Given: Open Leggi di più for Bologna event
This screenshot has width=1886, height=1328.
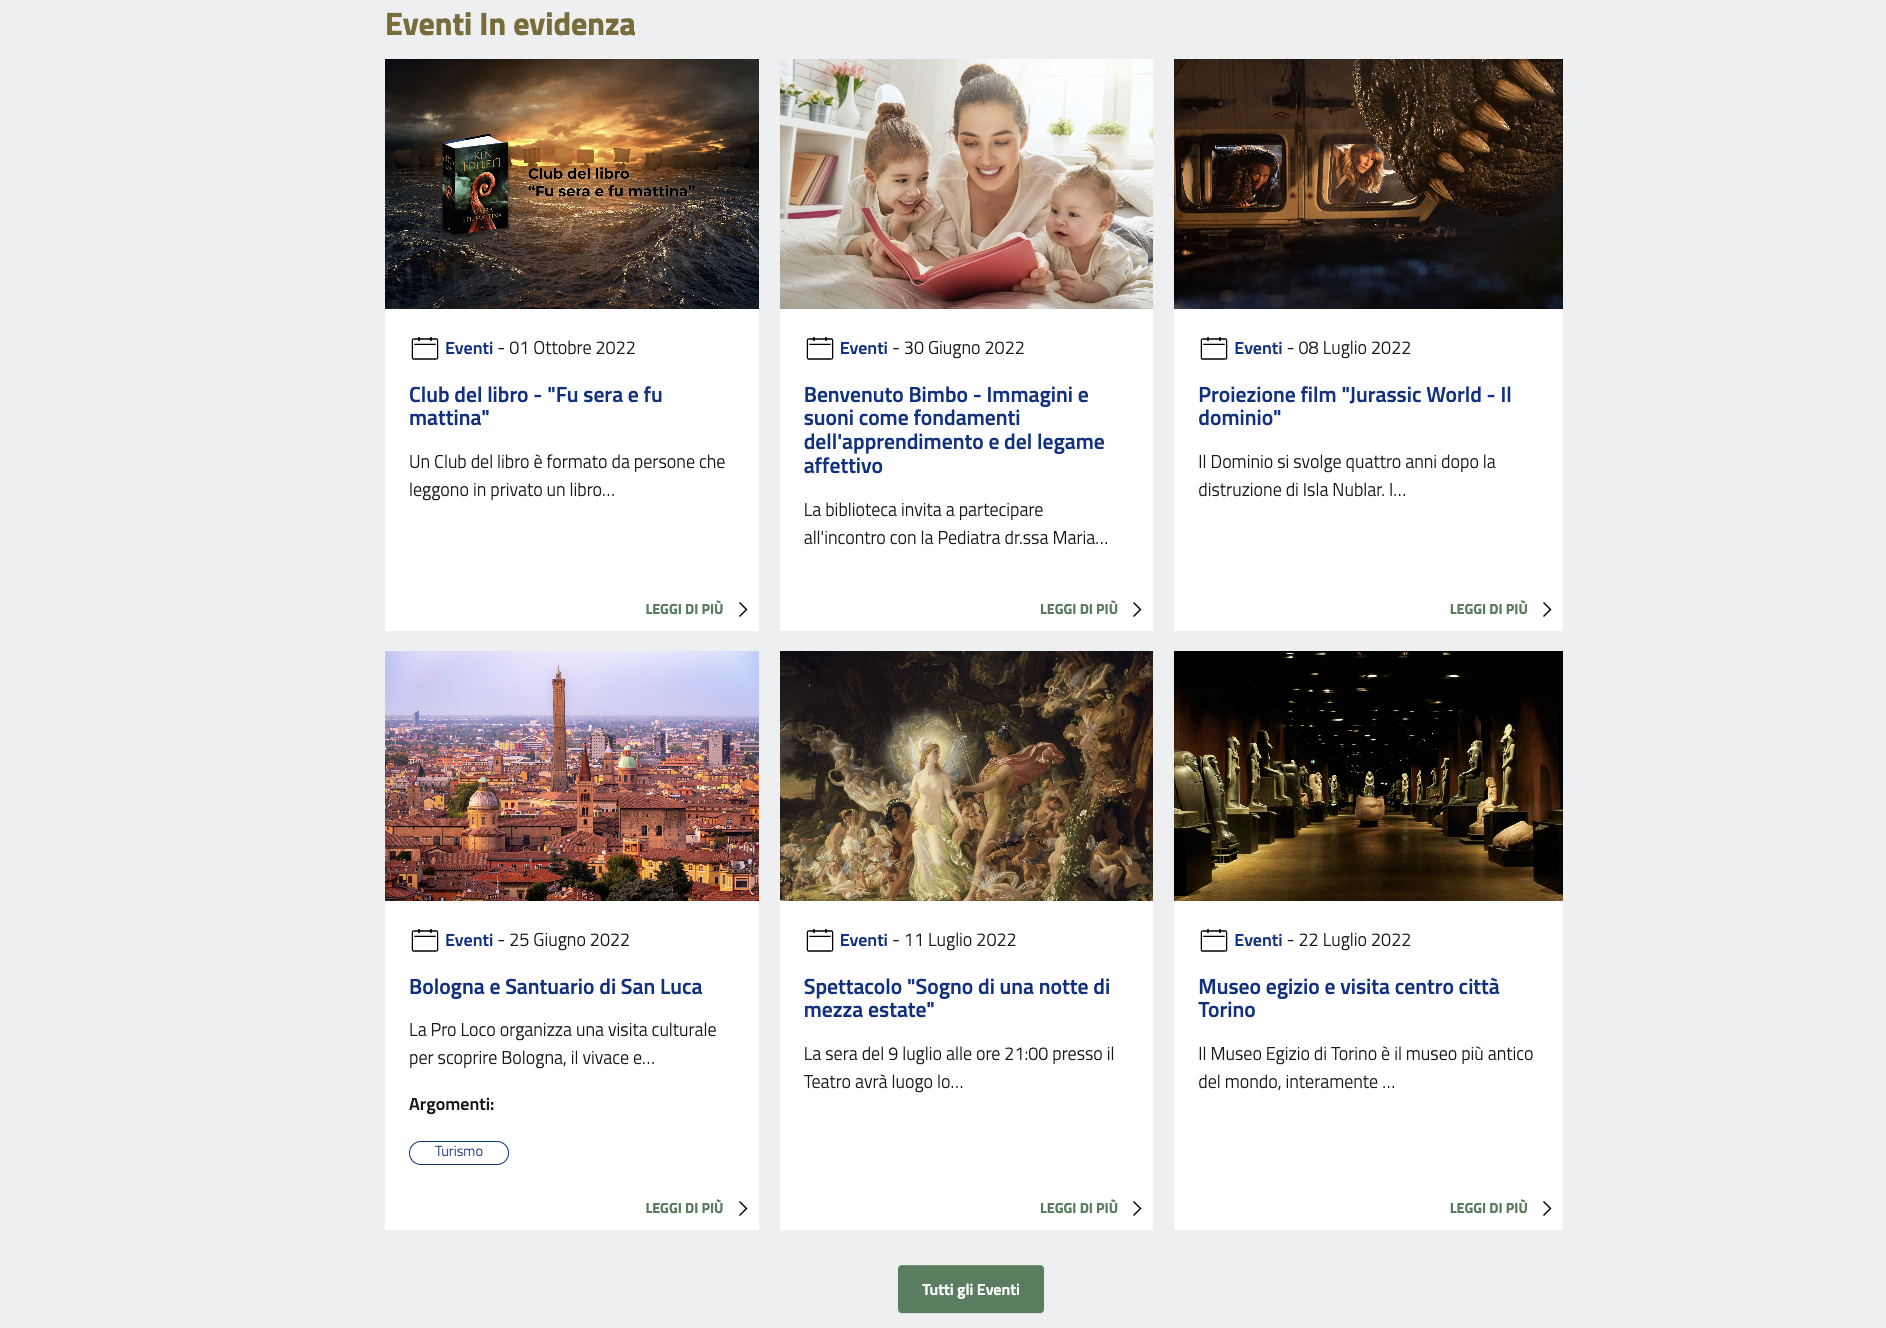Looking at the screenshot, I should pos(684,1208).
